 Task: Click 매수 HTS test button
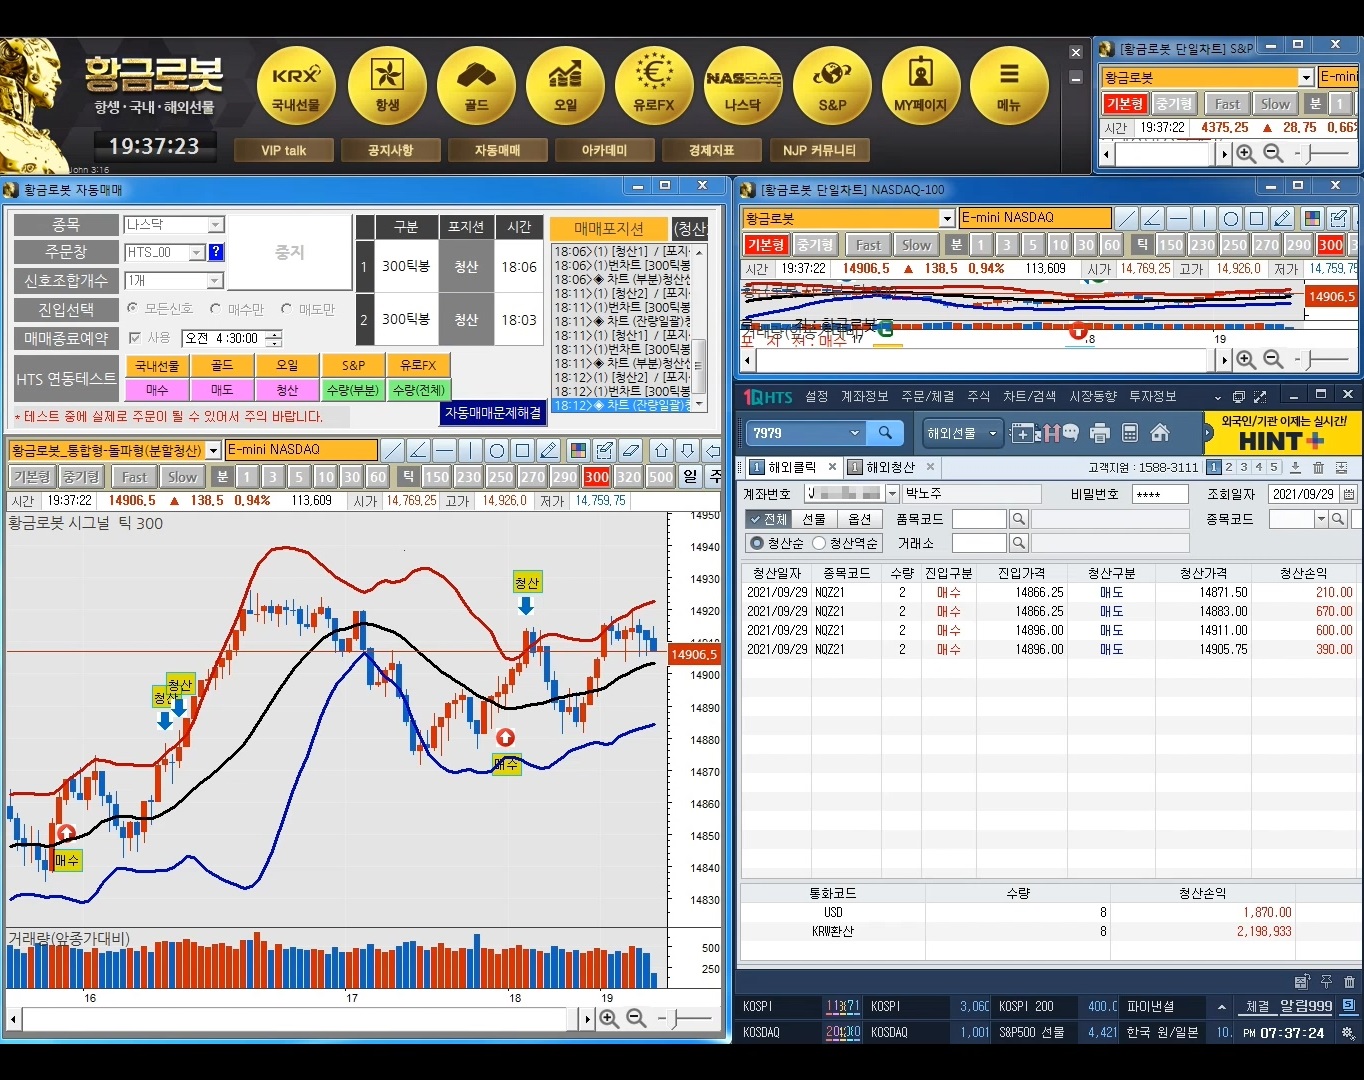point(157,390)
